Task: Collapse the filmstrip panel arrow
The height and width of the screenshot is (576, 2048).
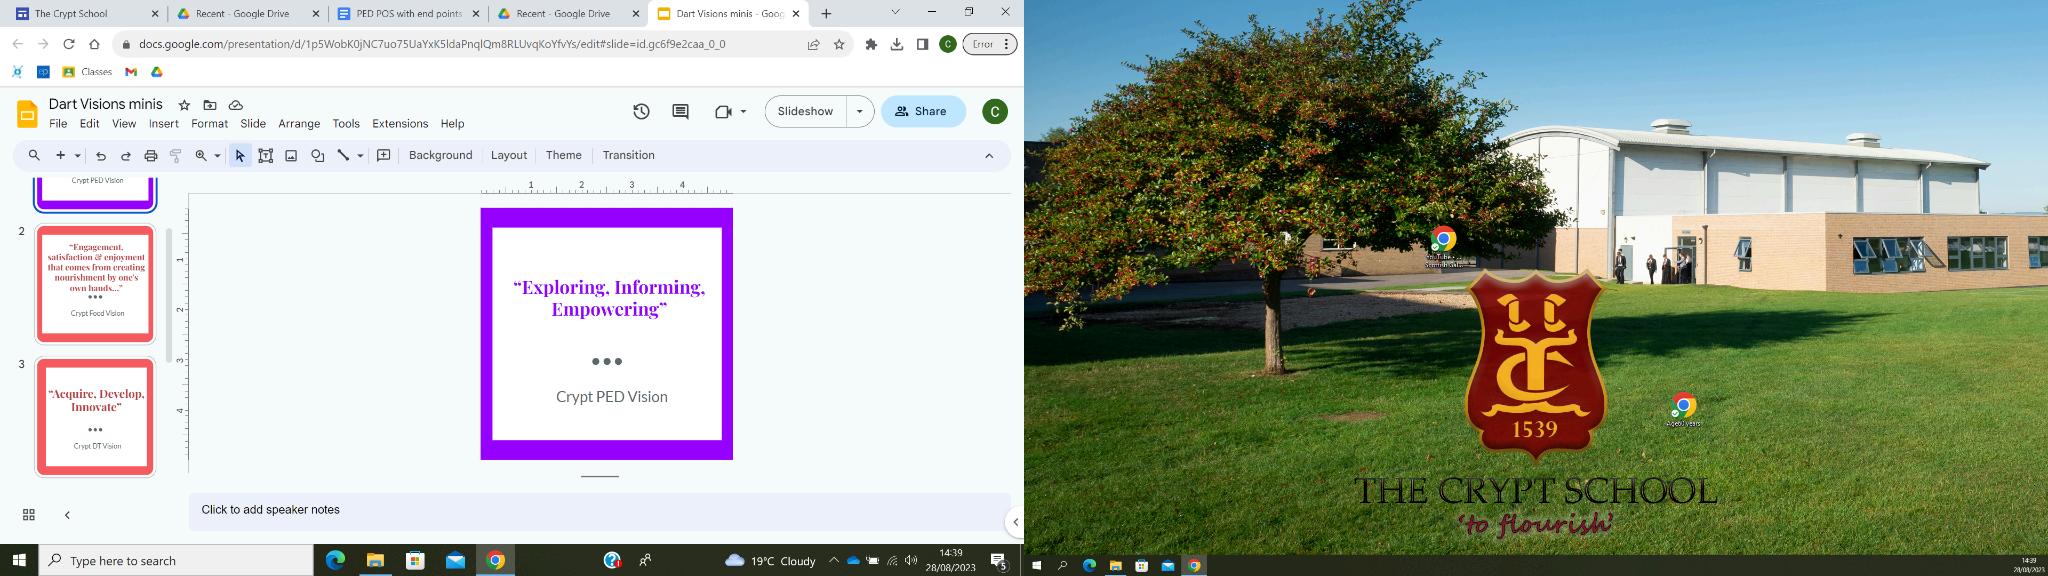Action: tap(67, 515)
